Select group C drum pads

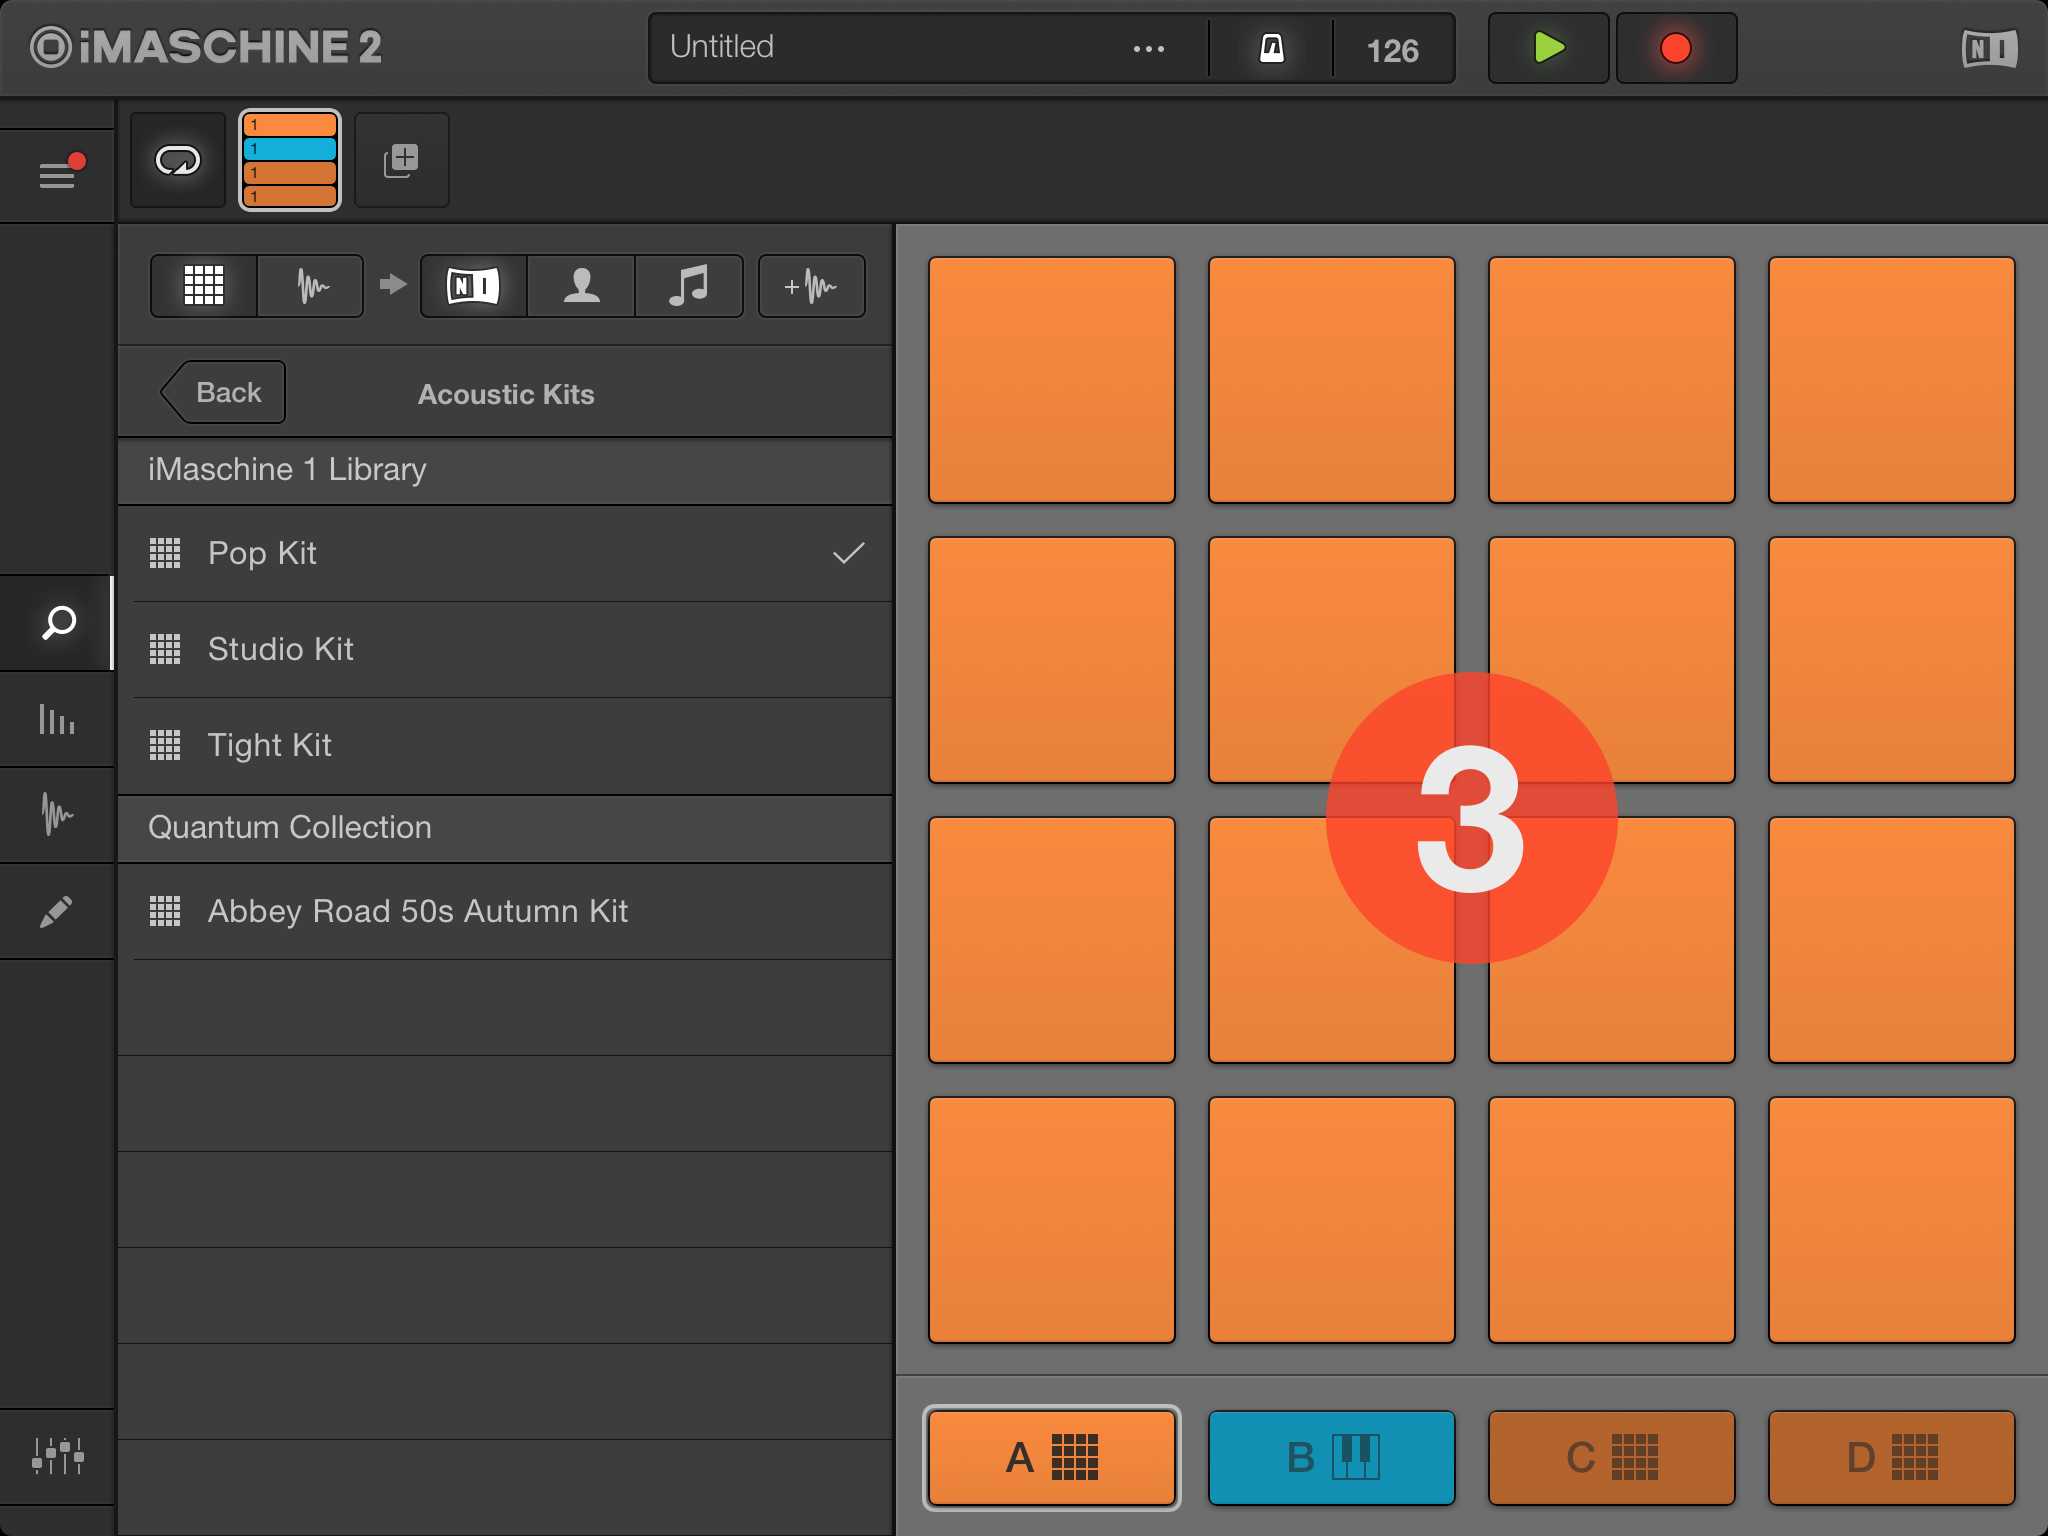[x=1612, y=1457]
